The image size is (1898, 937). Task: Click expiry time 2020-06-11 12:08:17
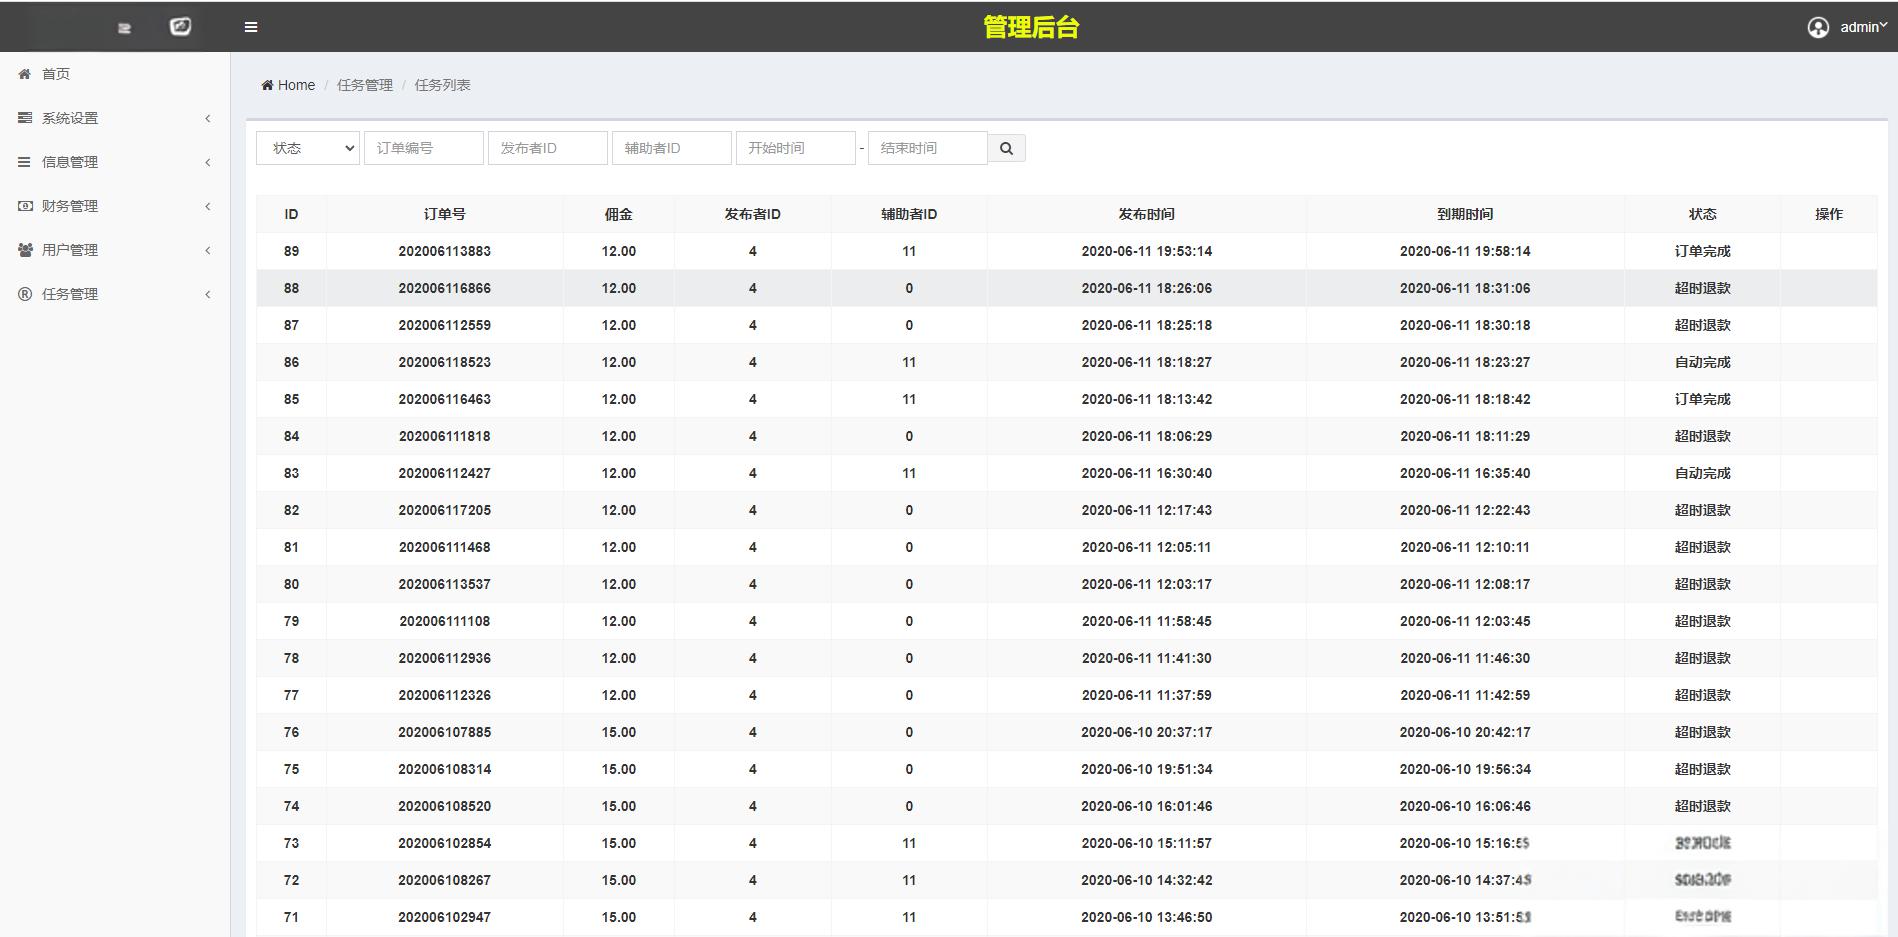pos(1465,584)
